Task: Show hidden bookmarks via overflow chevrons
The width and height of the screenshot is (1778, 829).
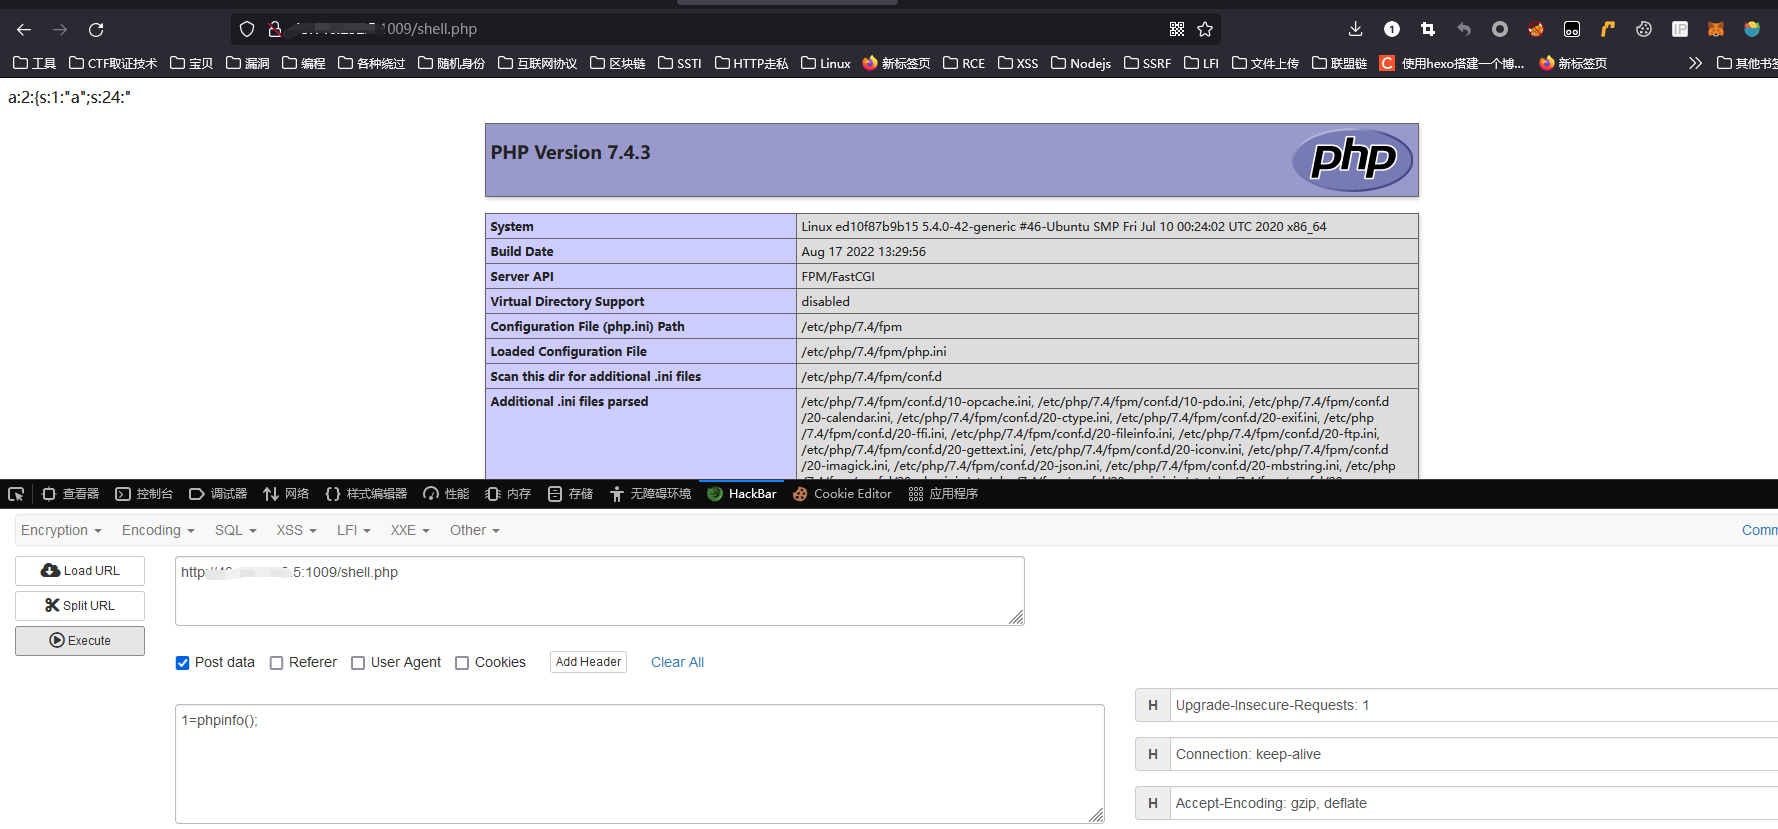Action: [1695, 63]
